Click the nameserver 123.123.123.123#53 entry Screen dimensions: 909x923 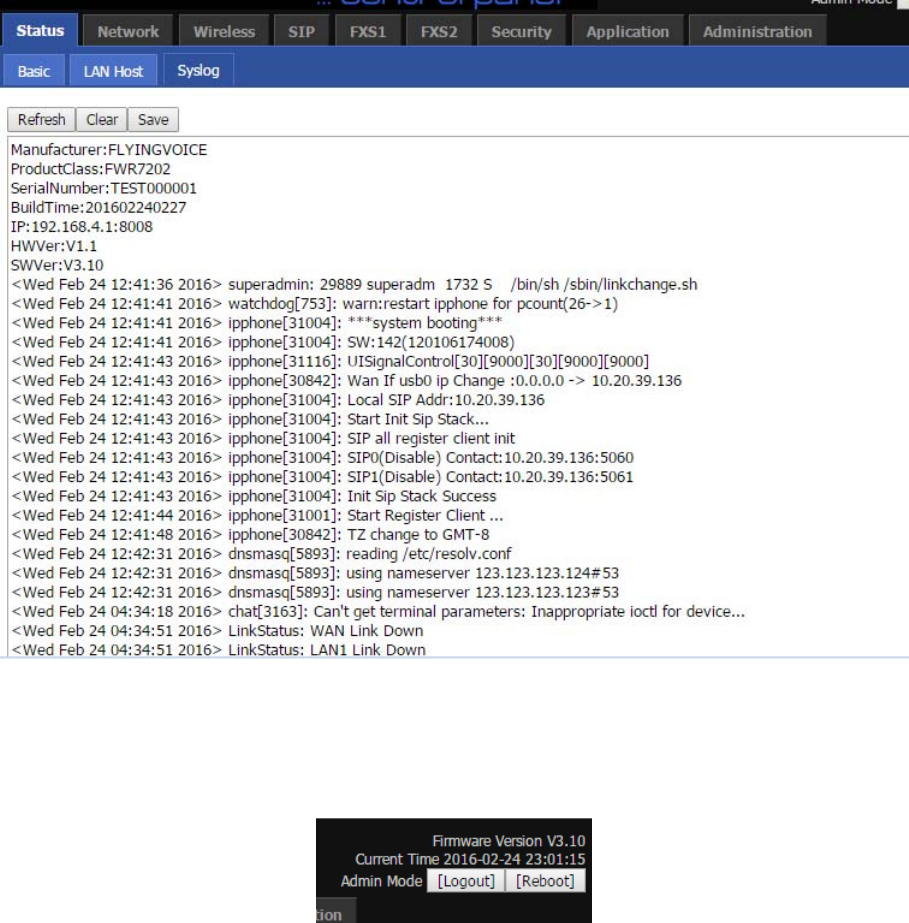click(x=315, y=592)
